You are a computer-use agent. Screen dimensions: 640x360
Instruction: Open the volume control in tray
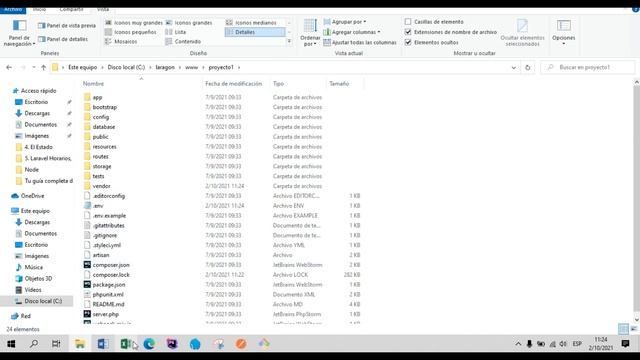pos(563,344)
